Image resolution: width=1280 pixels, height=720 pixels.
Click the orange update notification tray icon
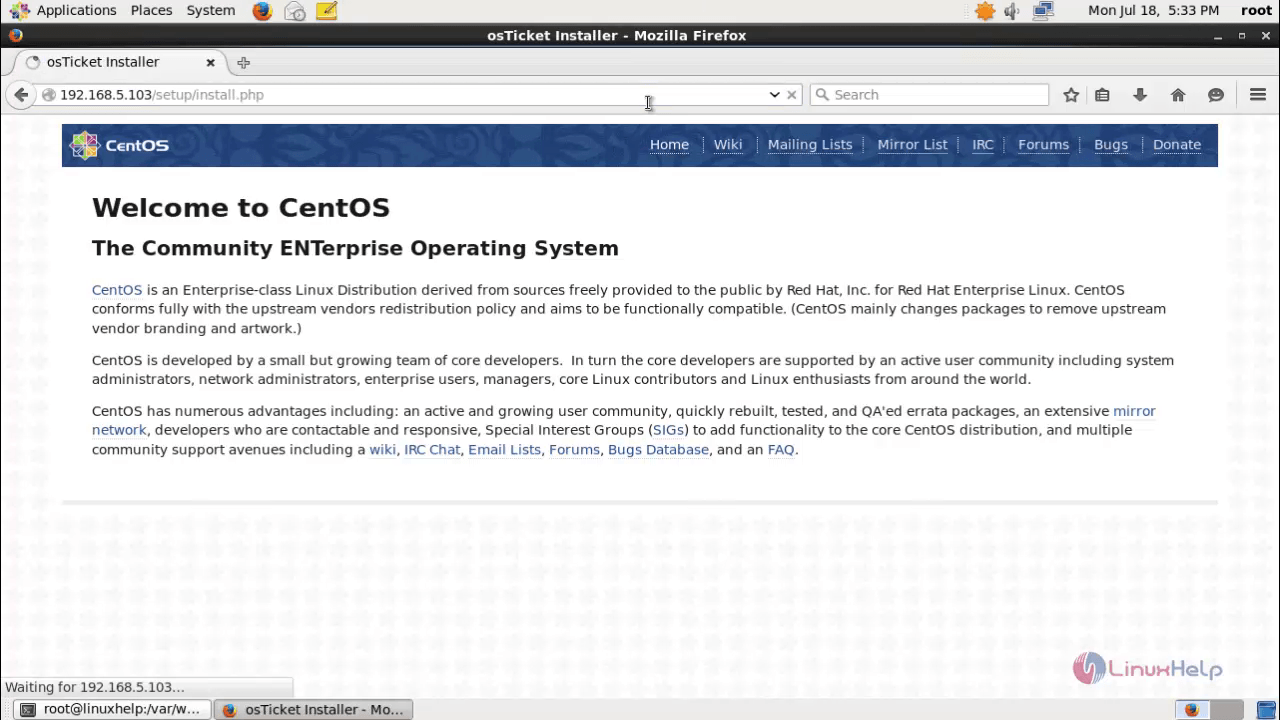point(985,11)
